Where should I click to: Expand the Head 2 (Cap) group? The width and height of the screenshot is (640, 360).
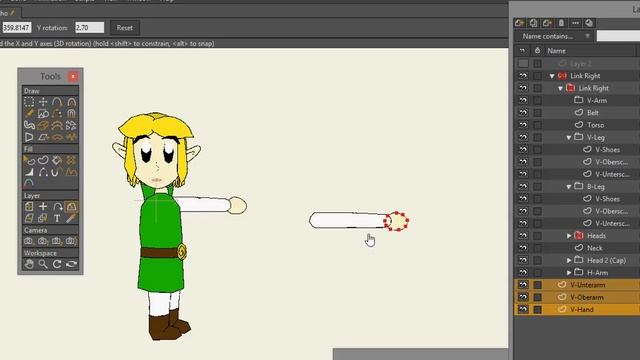coord(569,260)
